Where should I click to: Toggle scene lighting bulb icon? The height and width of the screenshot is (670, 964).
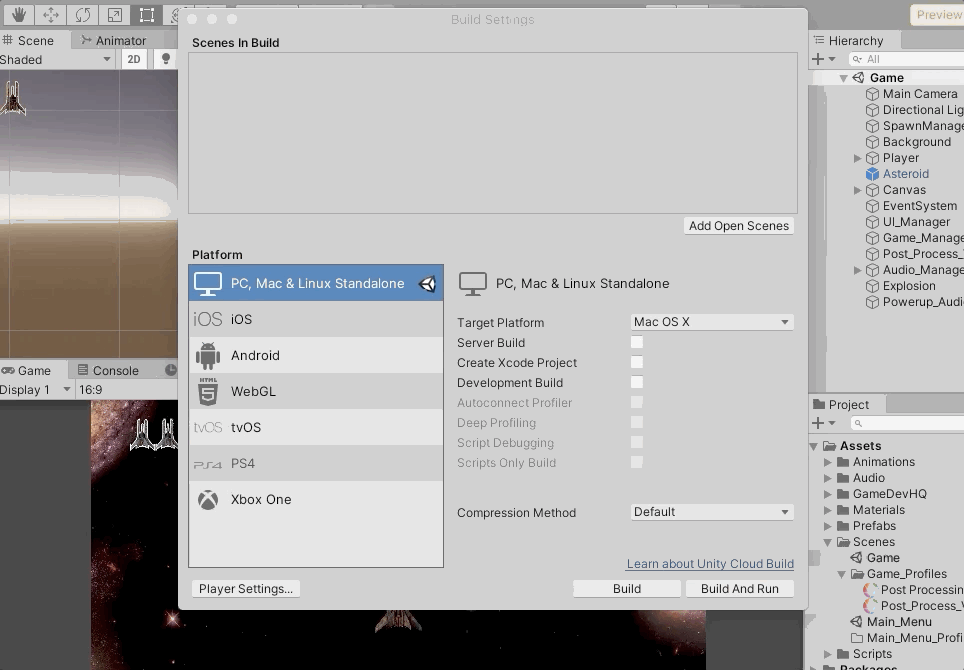(165, 59)
